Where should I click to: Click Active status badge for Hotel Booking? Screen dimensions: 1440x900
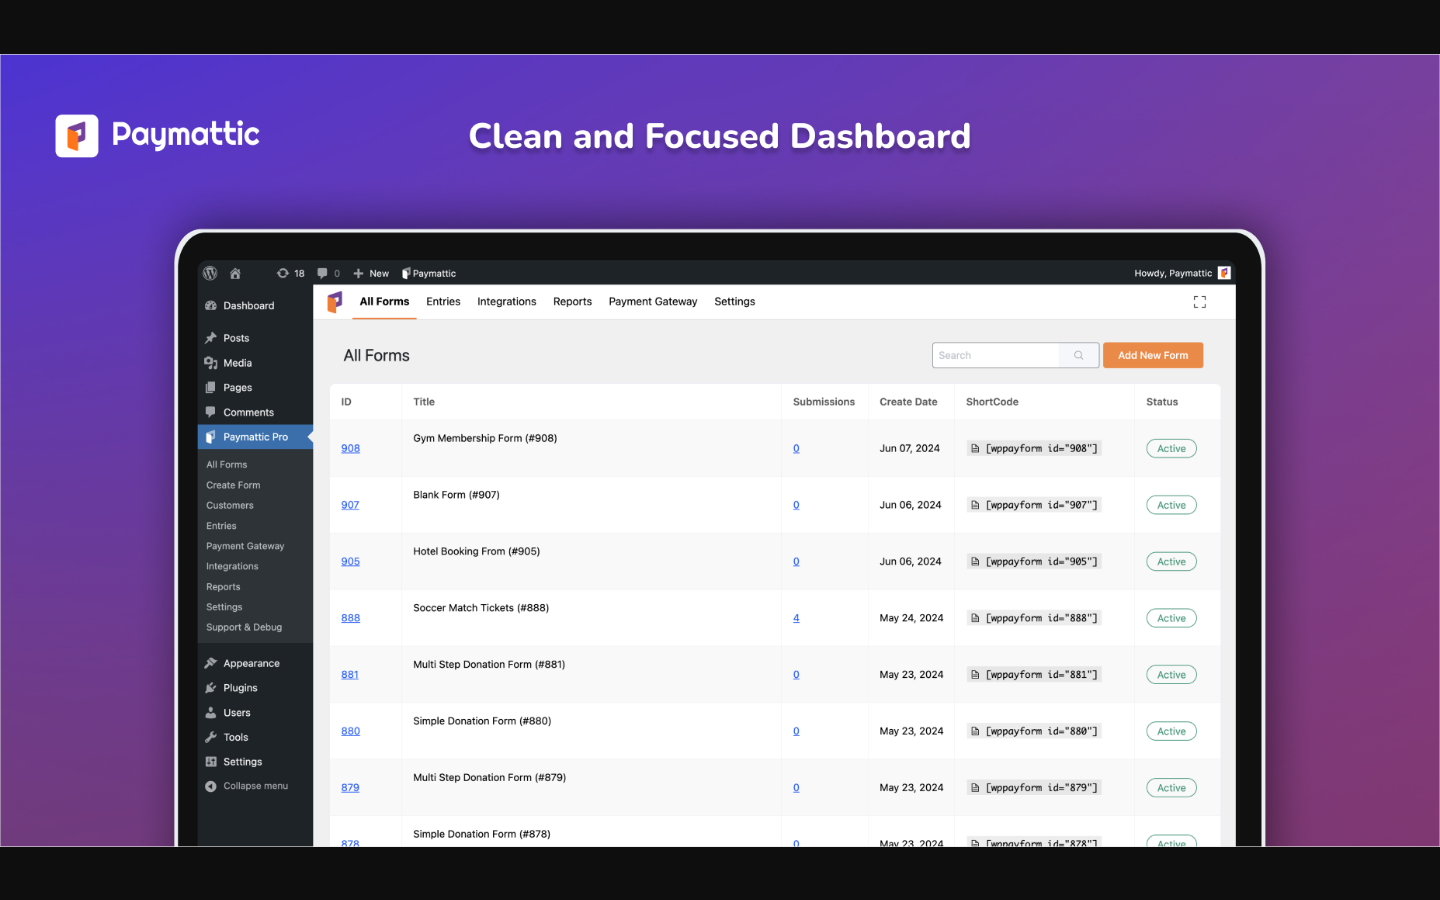coord(1171,562)
